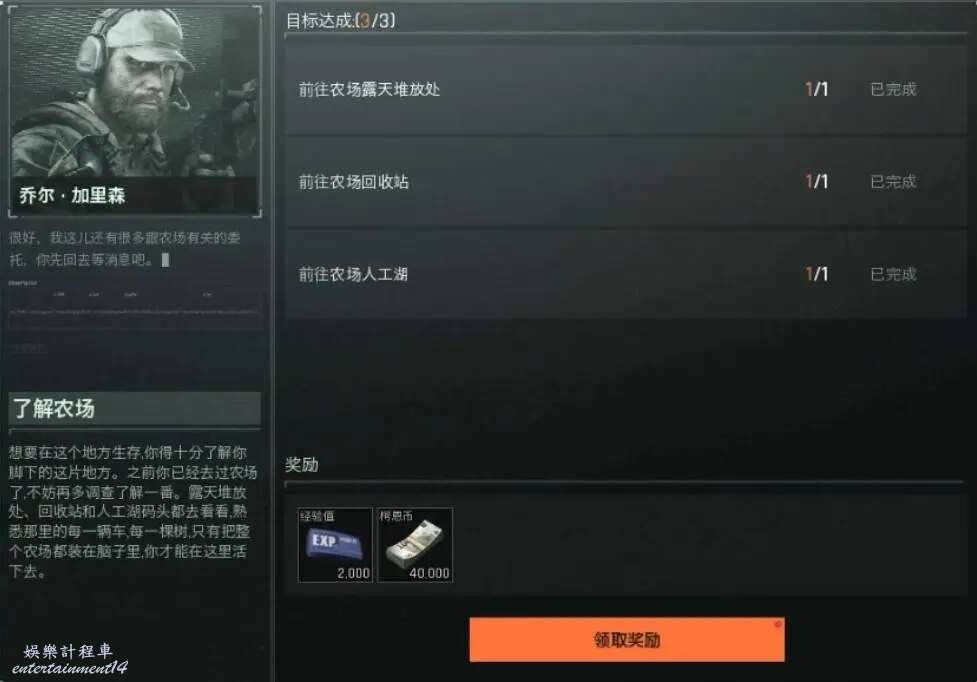977x682 pixels.
Task: Click the 奖励 rewards section header
Action: coord(302,465)
